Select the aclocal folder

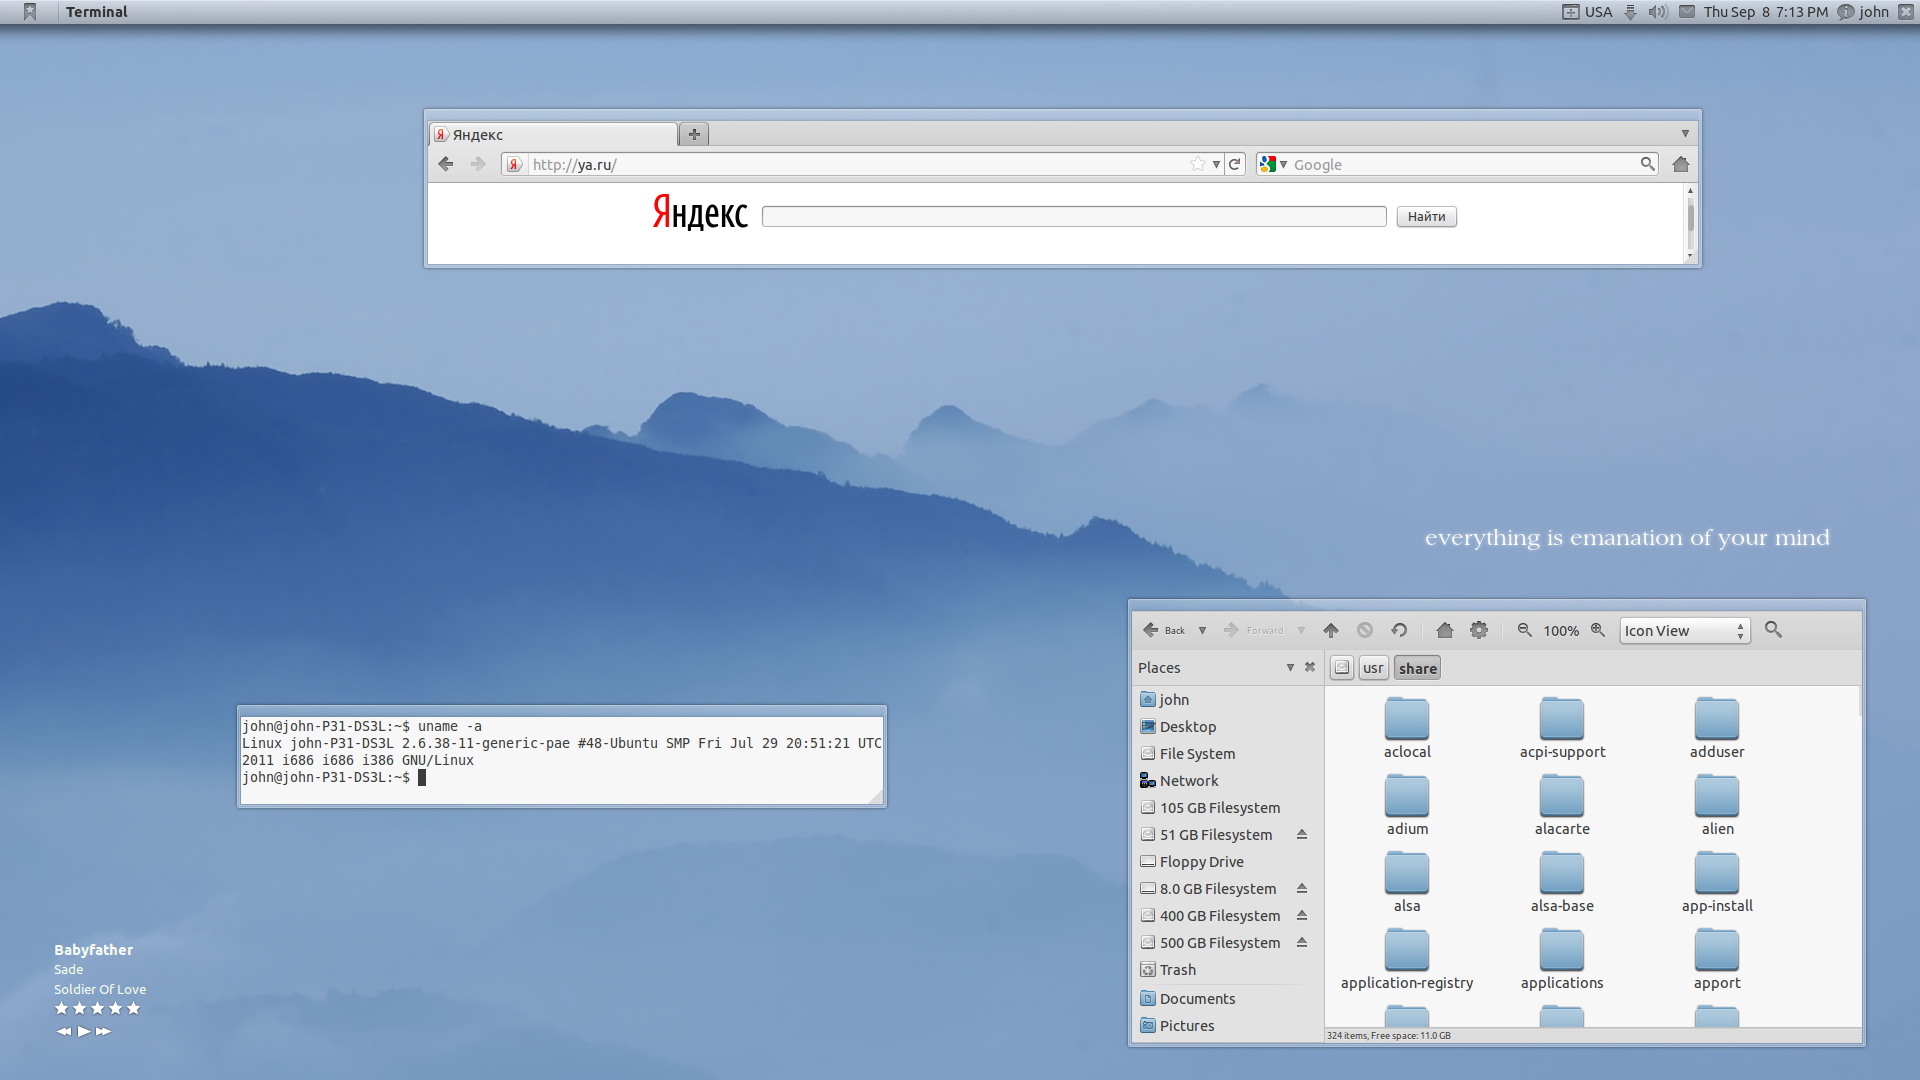coord(1407,729)
